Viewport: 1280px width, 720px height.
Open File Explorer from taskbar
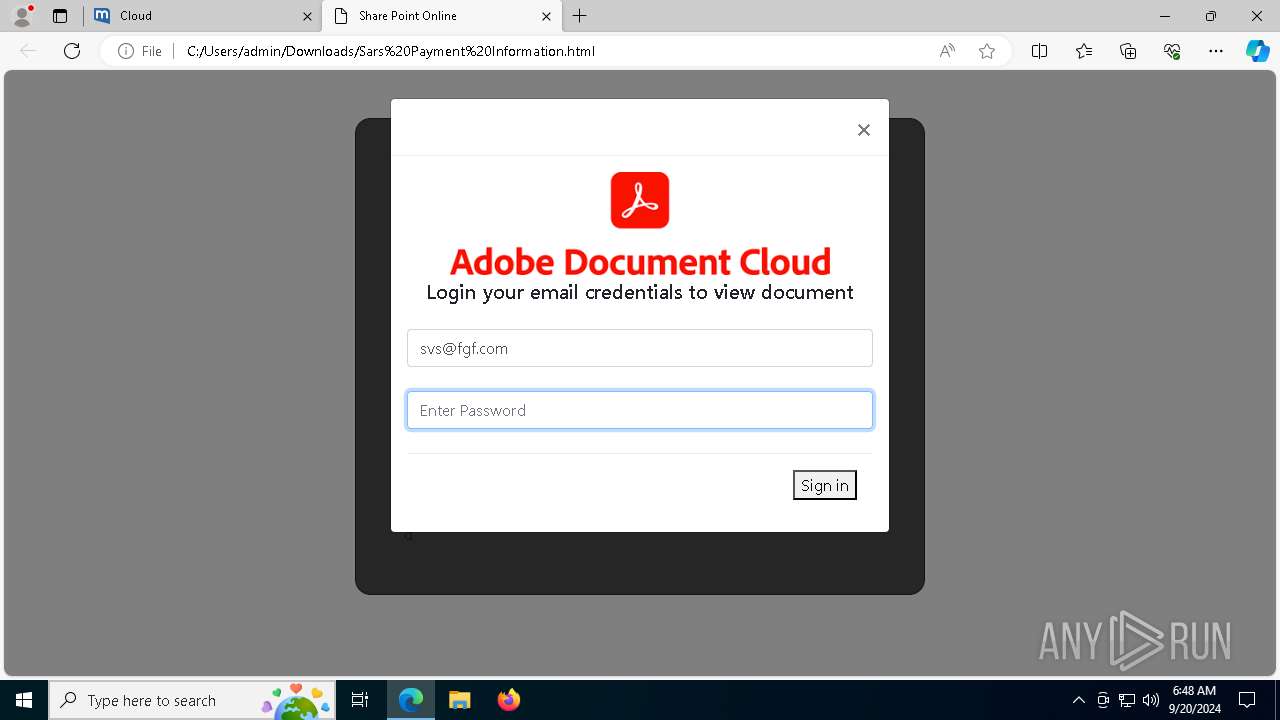(x=460, y=700)
